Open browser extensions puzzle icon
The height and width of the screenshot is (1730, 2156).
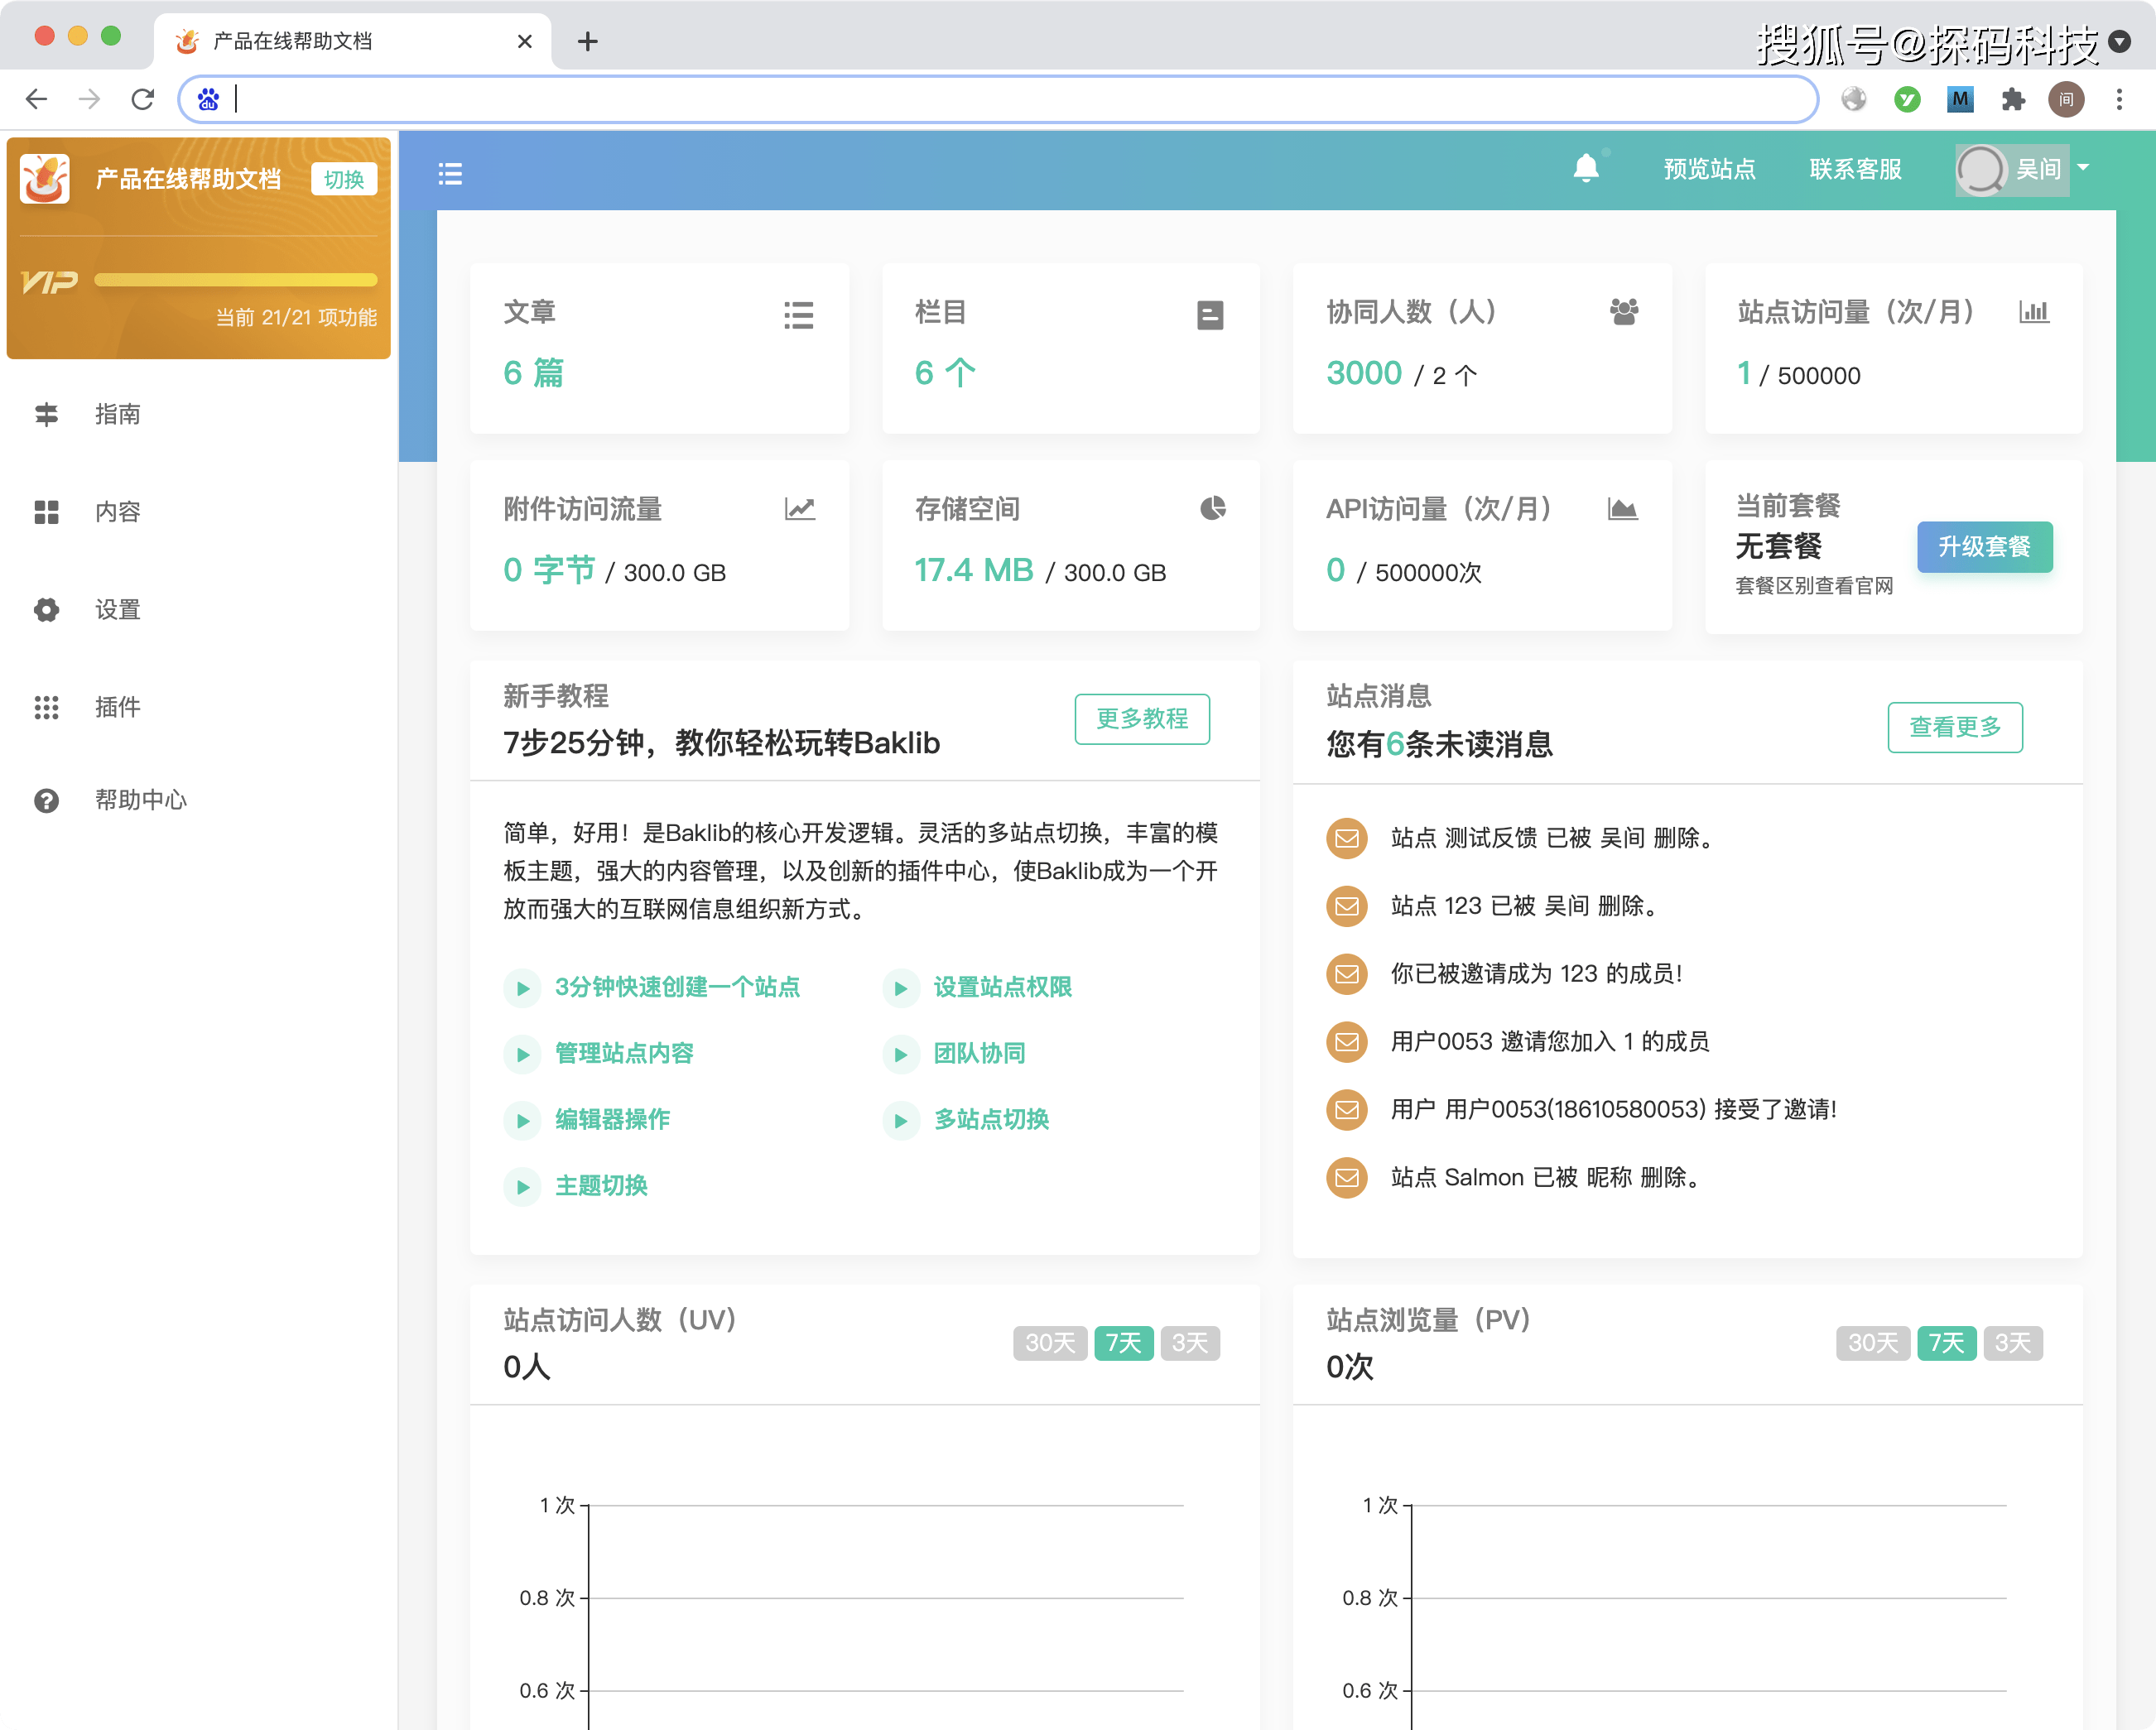click(x=2013, y=99)
